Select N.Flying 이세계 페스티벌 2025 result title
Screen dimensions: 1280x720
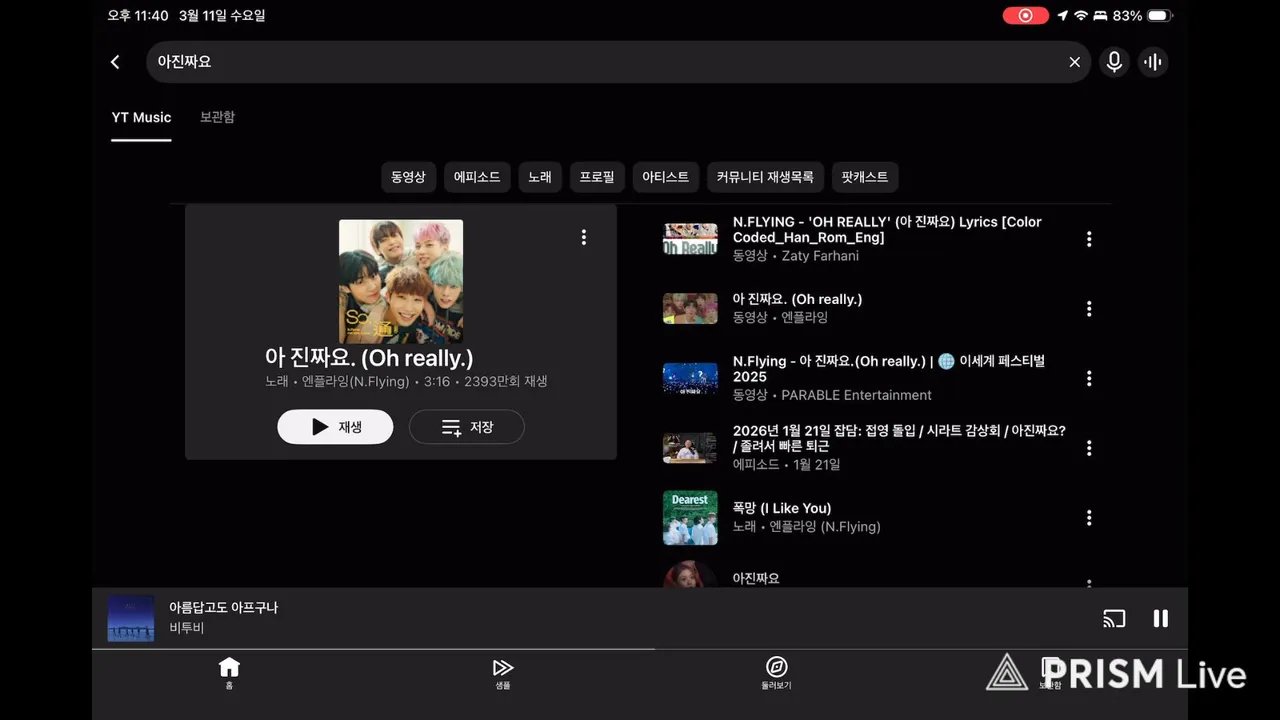889,369
